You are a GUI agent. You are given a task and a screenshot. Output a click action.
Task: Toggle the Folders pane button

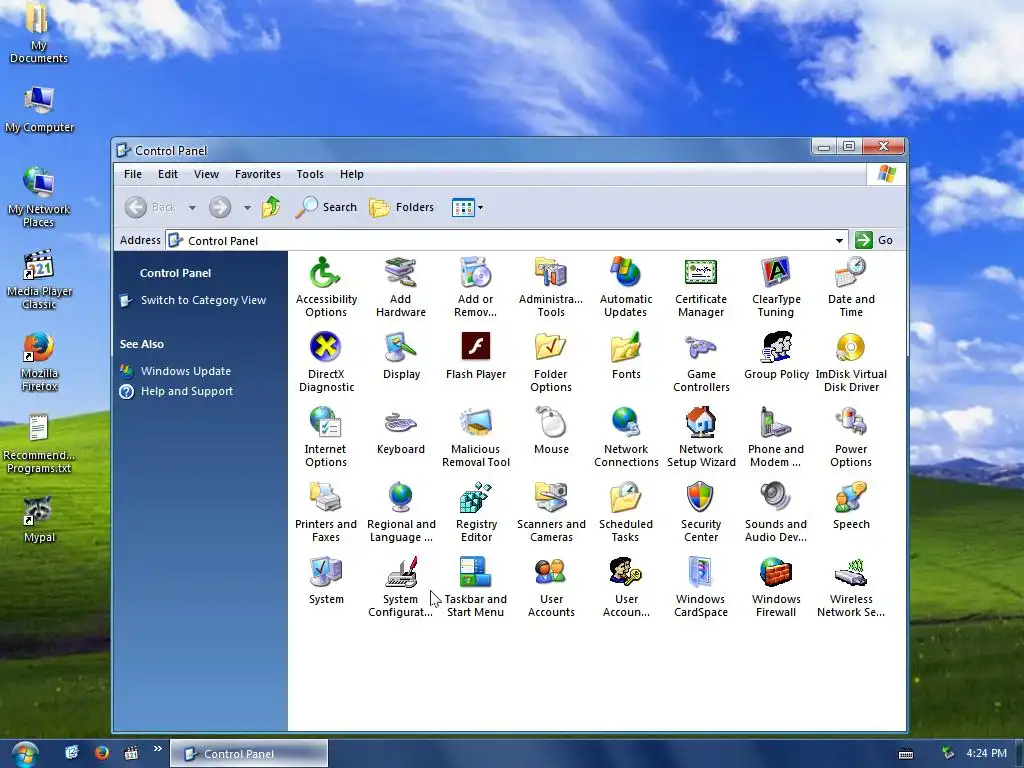[401, 207]
